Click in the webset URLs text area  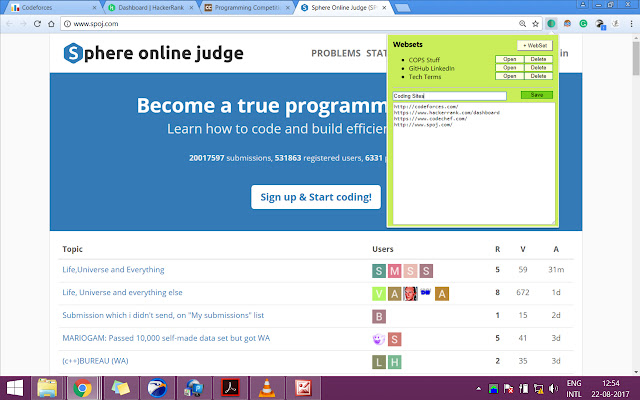pos(474,163)
